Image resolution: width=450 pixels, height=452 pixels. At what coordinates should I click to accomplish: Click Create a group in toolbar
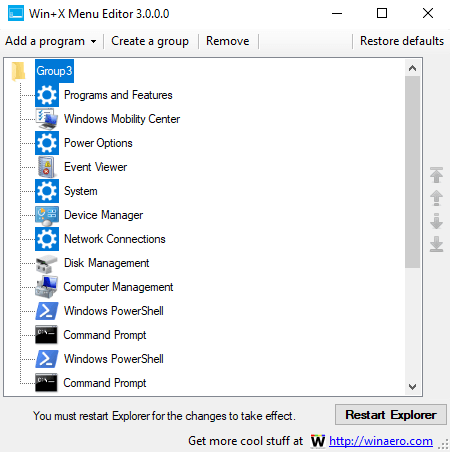150,41
